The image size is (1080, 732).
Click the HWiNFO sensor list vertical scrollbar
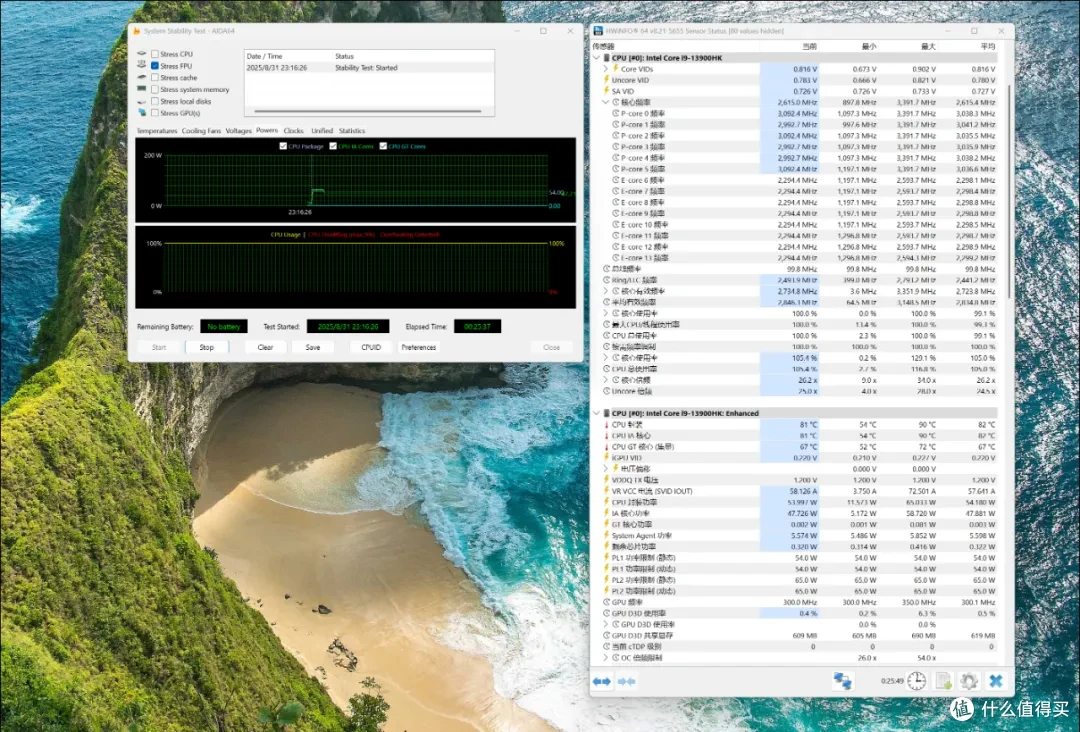coord(1009,189)
